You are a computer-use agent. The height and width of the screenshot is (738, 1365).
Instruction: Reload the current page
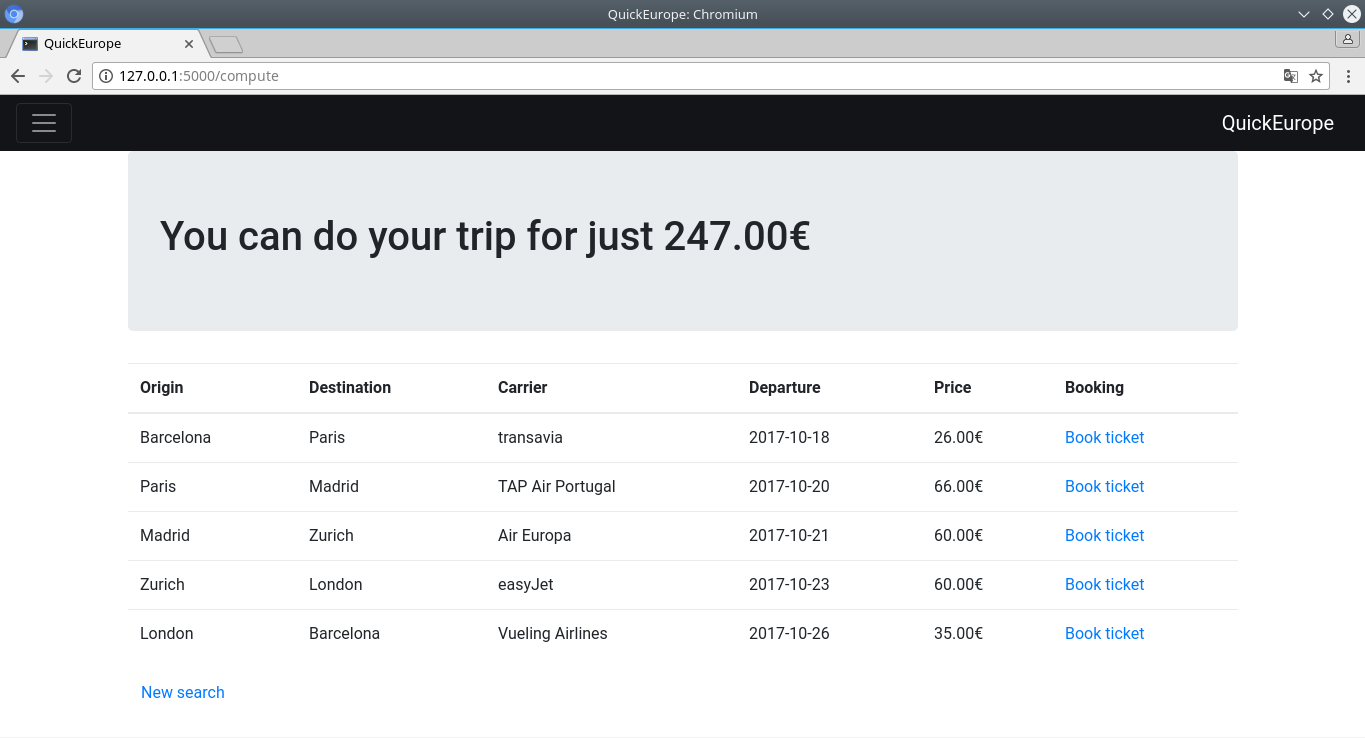[x=73, y=76]
